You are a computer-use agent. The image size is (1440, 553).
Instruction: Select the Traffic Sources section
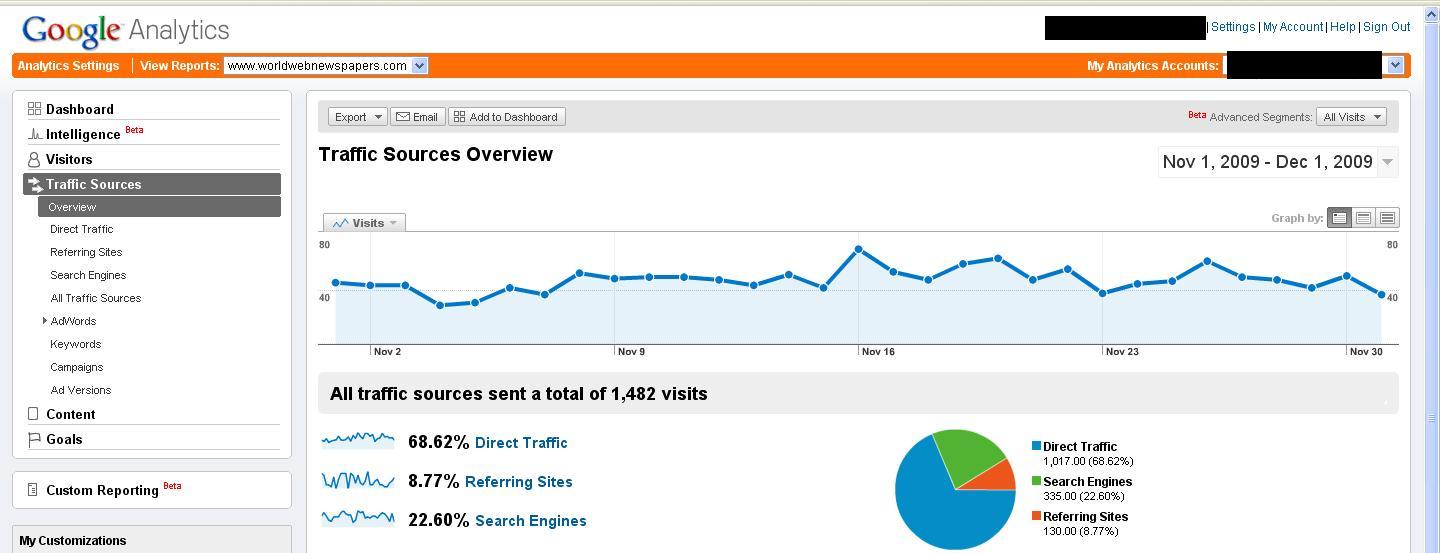152,184
